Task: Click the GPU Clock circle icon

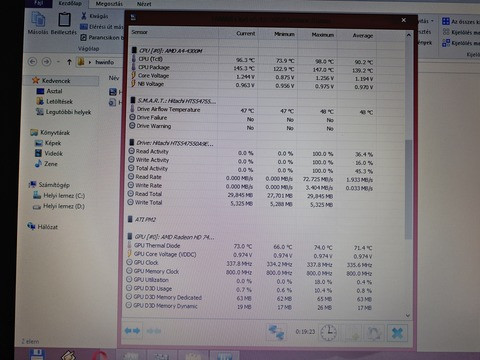Action: click(130, 262)
